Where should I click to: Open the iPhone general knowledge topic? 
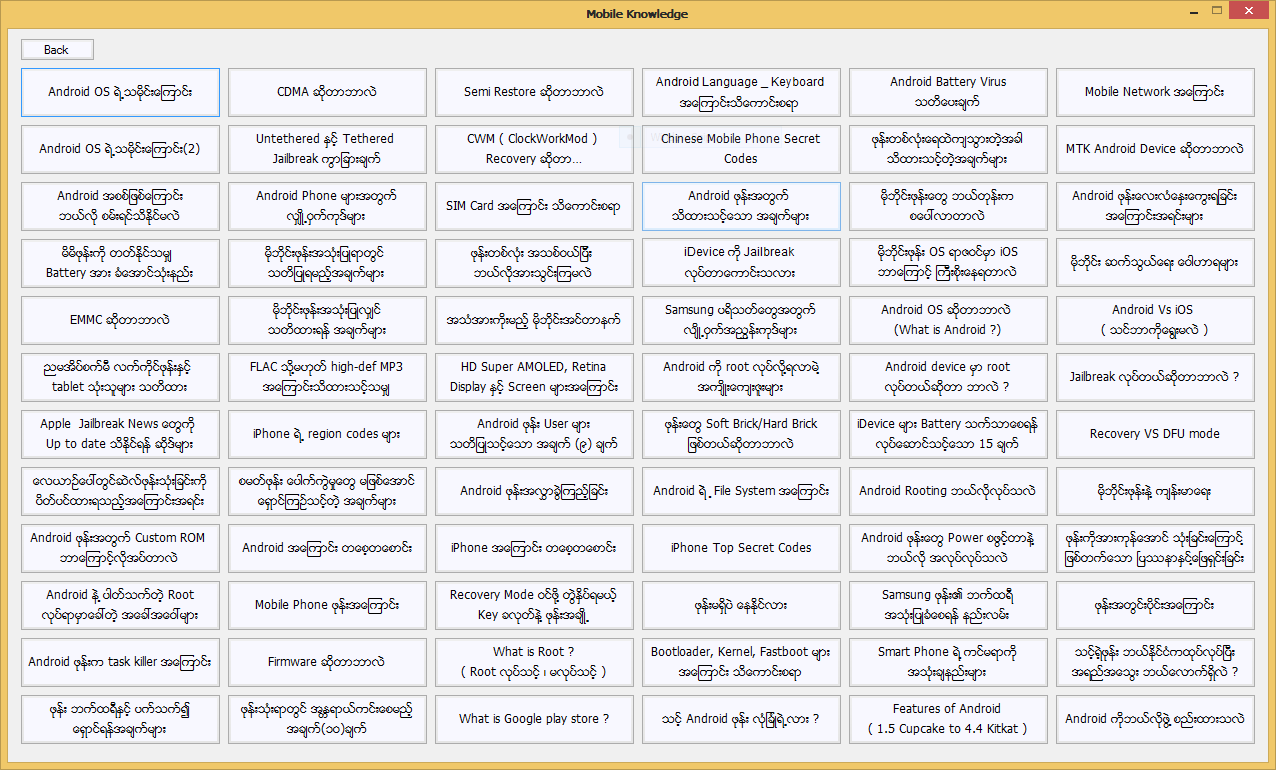[534, 548]
